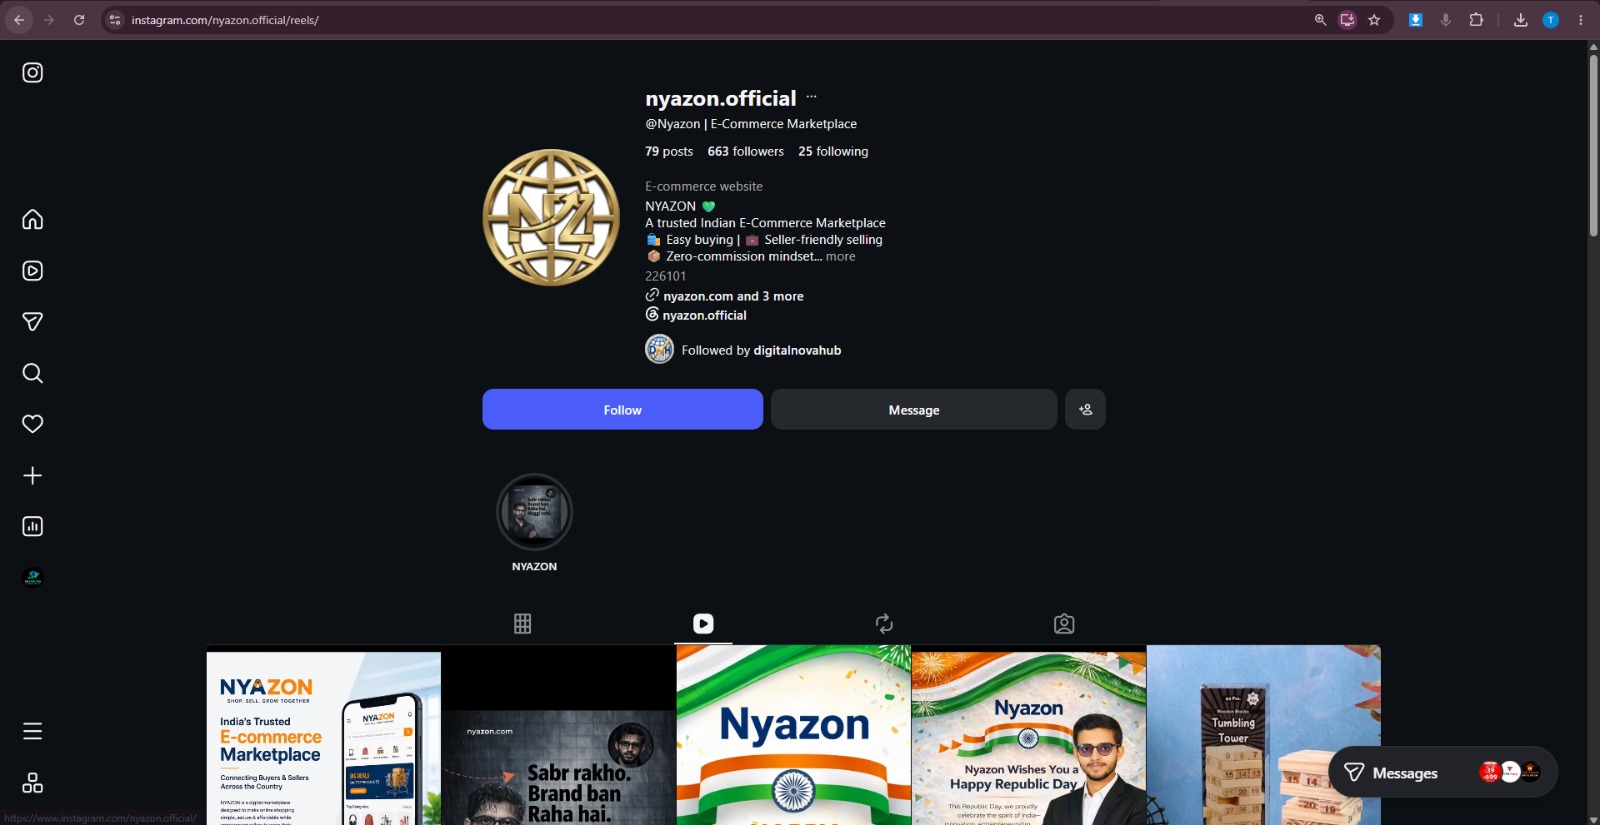The width and height of the screenshot is (1600, 825).
Task: Open Reels from the sidebar
Action: coord(33,271)
